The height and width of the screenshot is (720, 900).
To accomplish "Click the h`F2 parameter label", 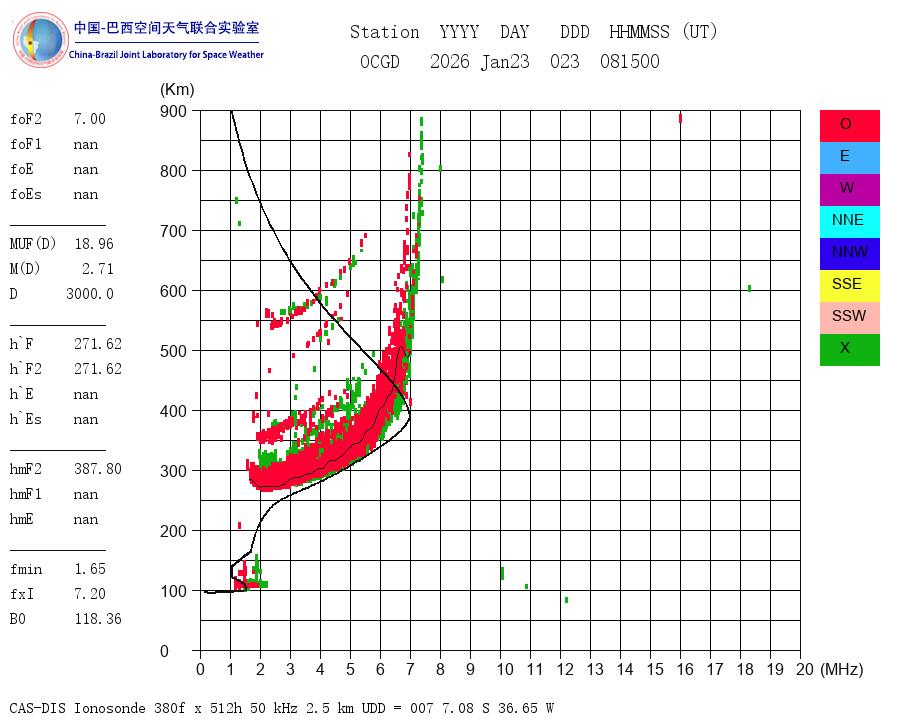I will pos(26,369).
